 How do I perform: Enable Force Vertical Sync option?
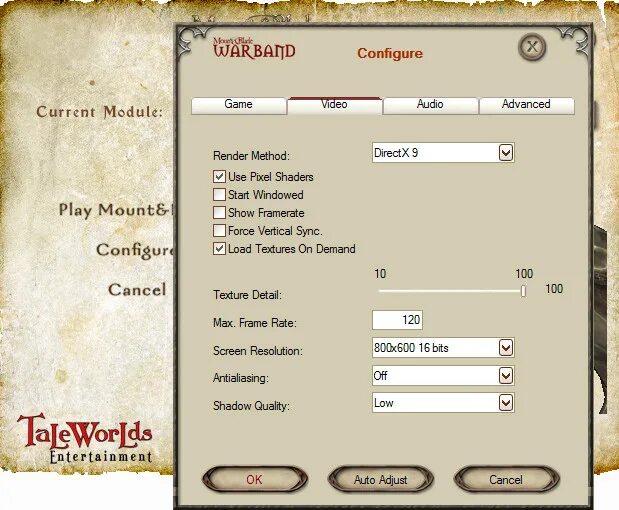coord(219,231)
